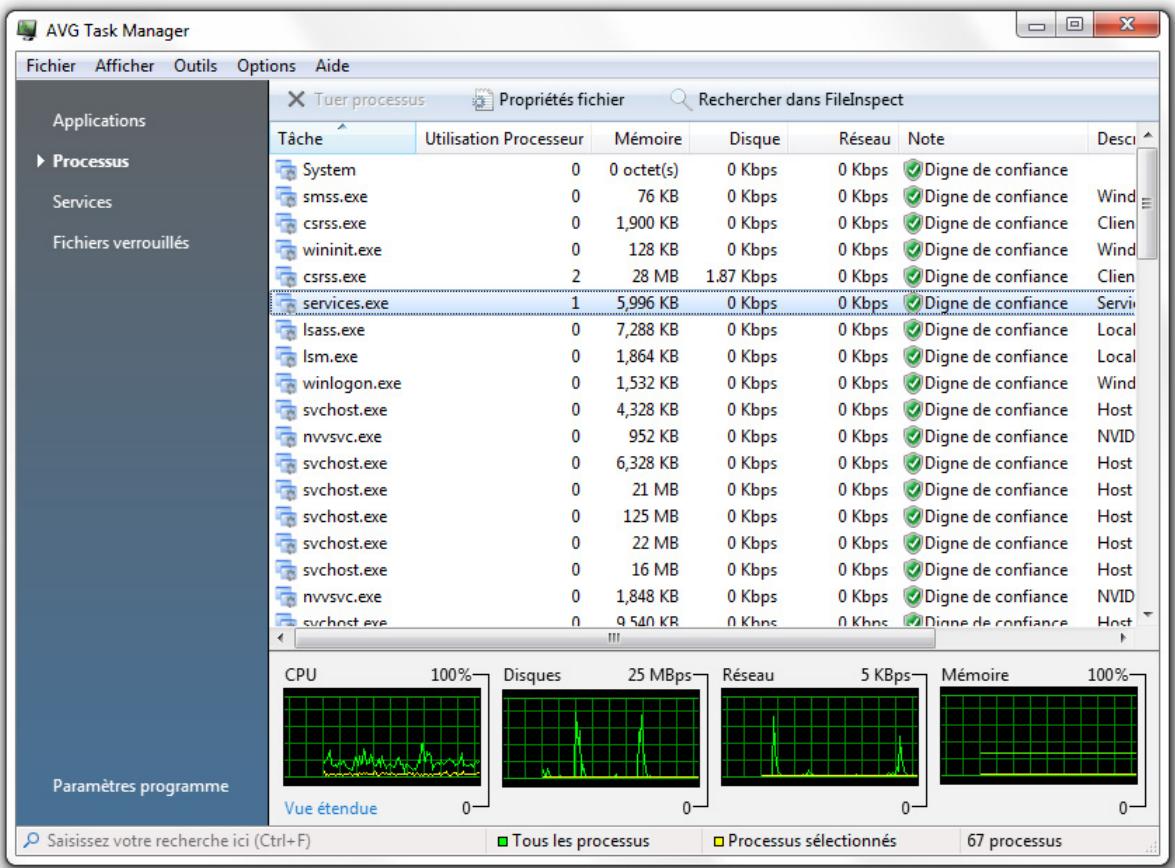
Task: Click horizontal scrollbar right arrow
Action: pos(1123,639)
